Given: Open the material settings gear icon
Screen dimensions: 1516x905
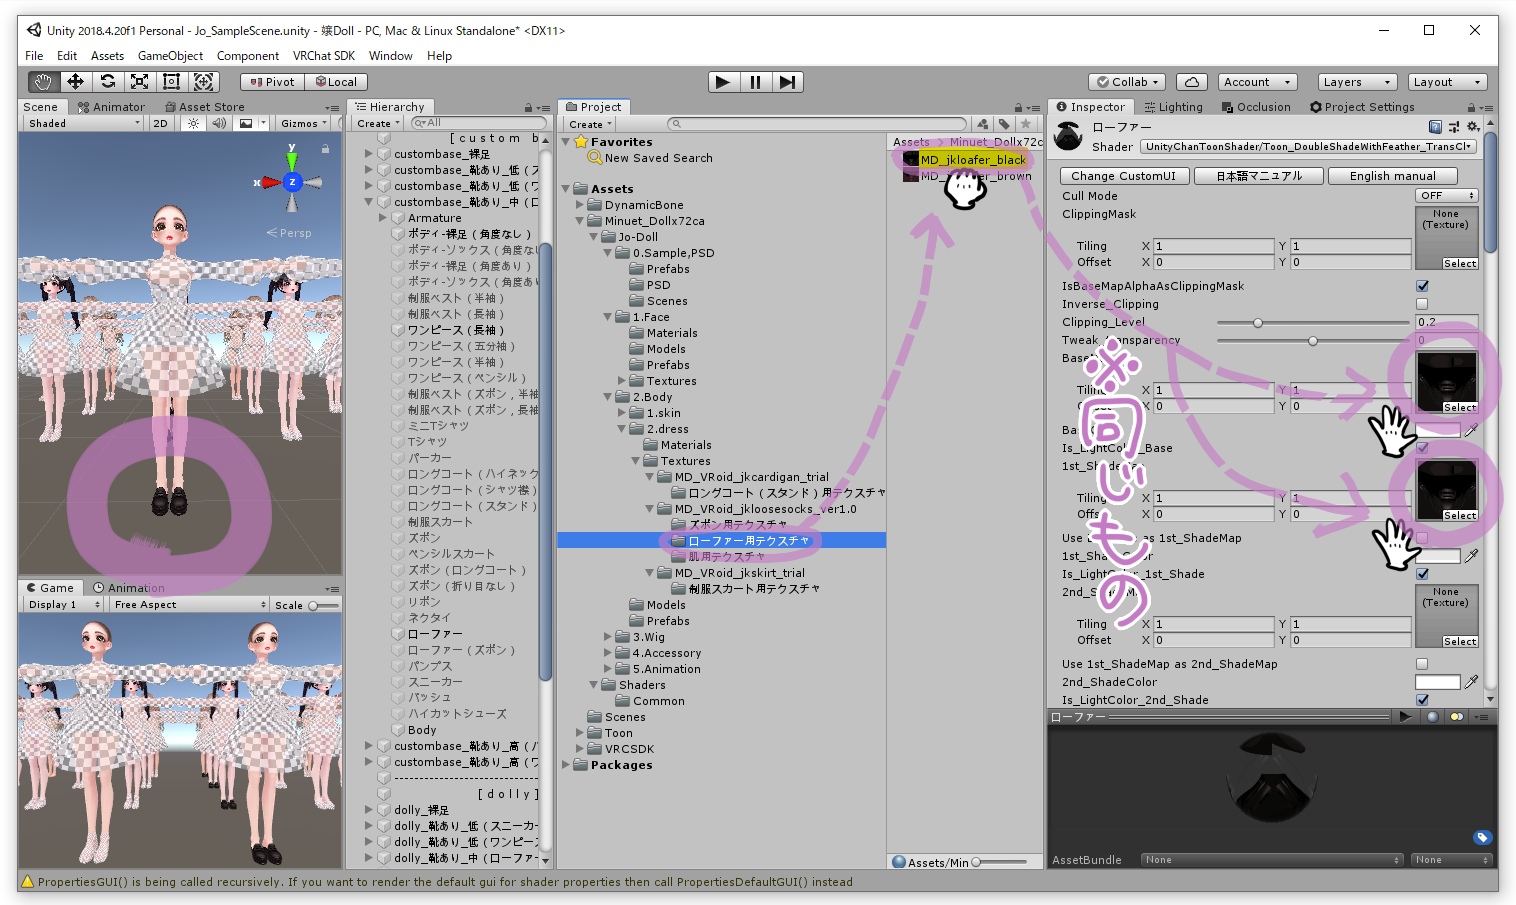Looking at the screenshot, I should coord(1473,127).
